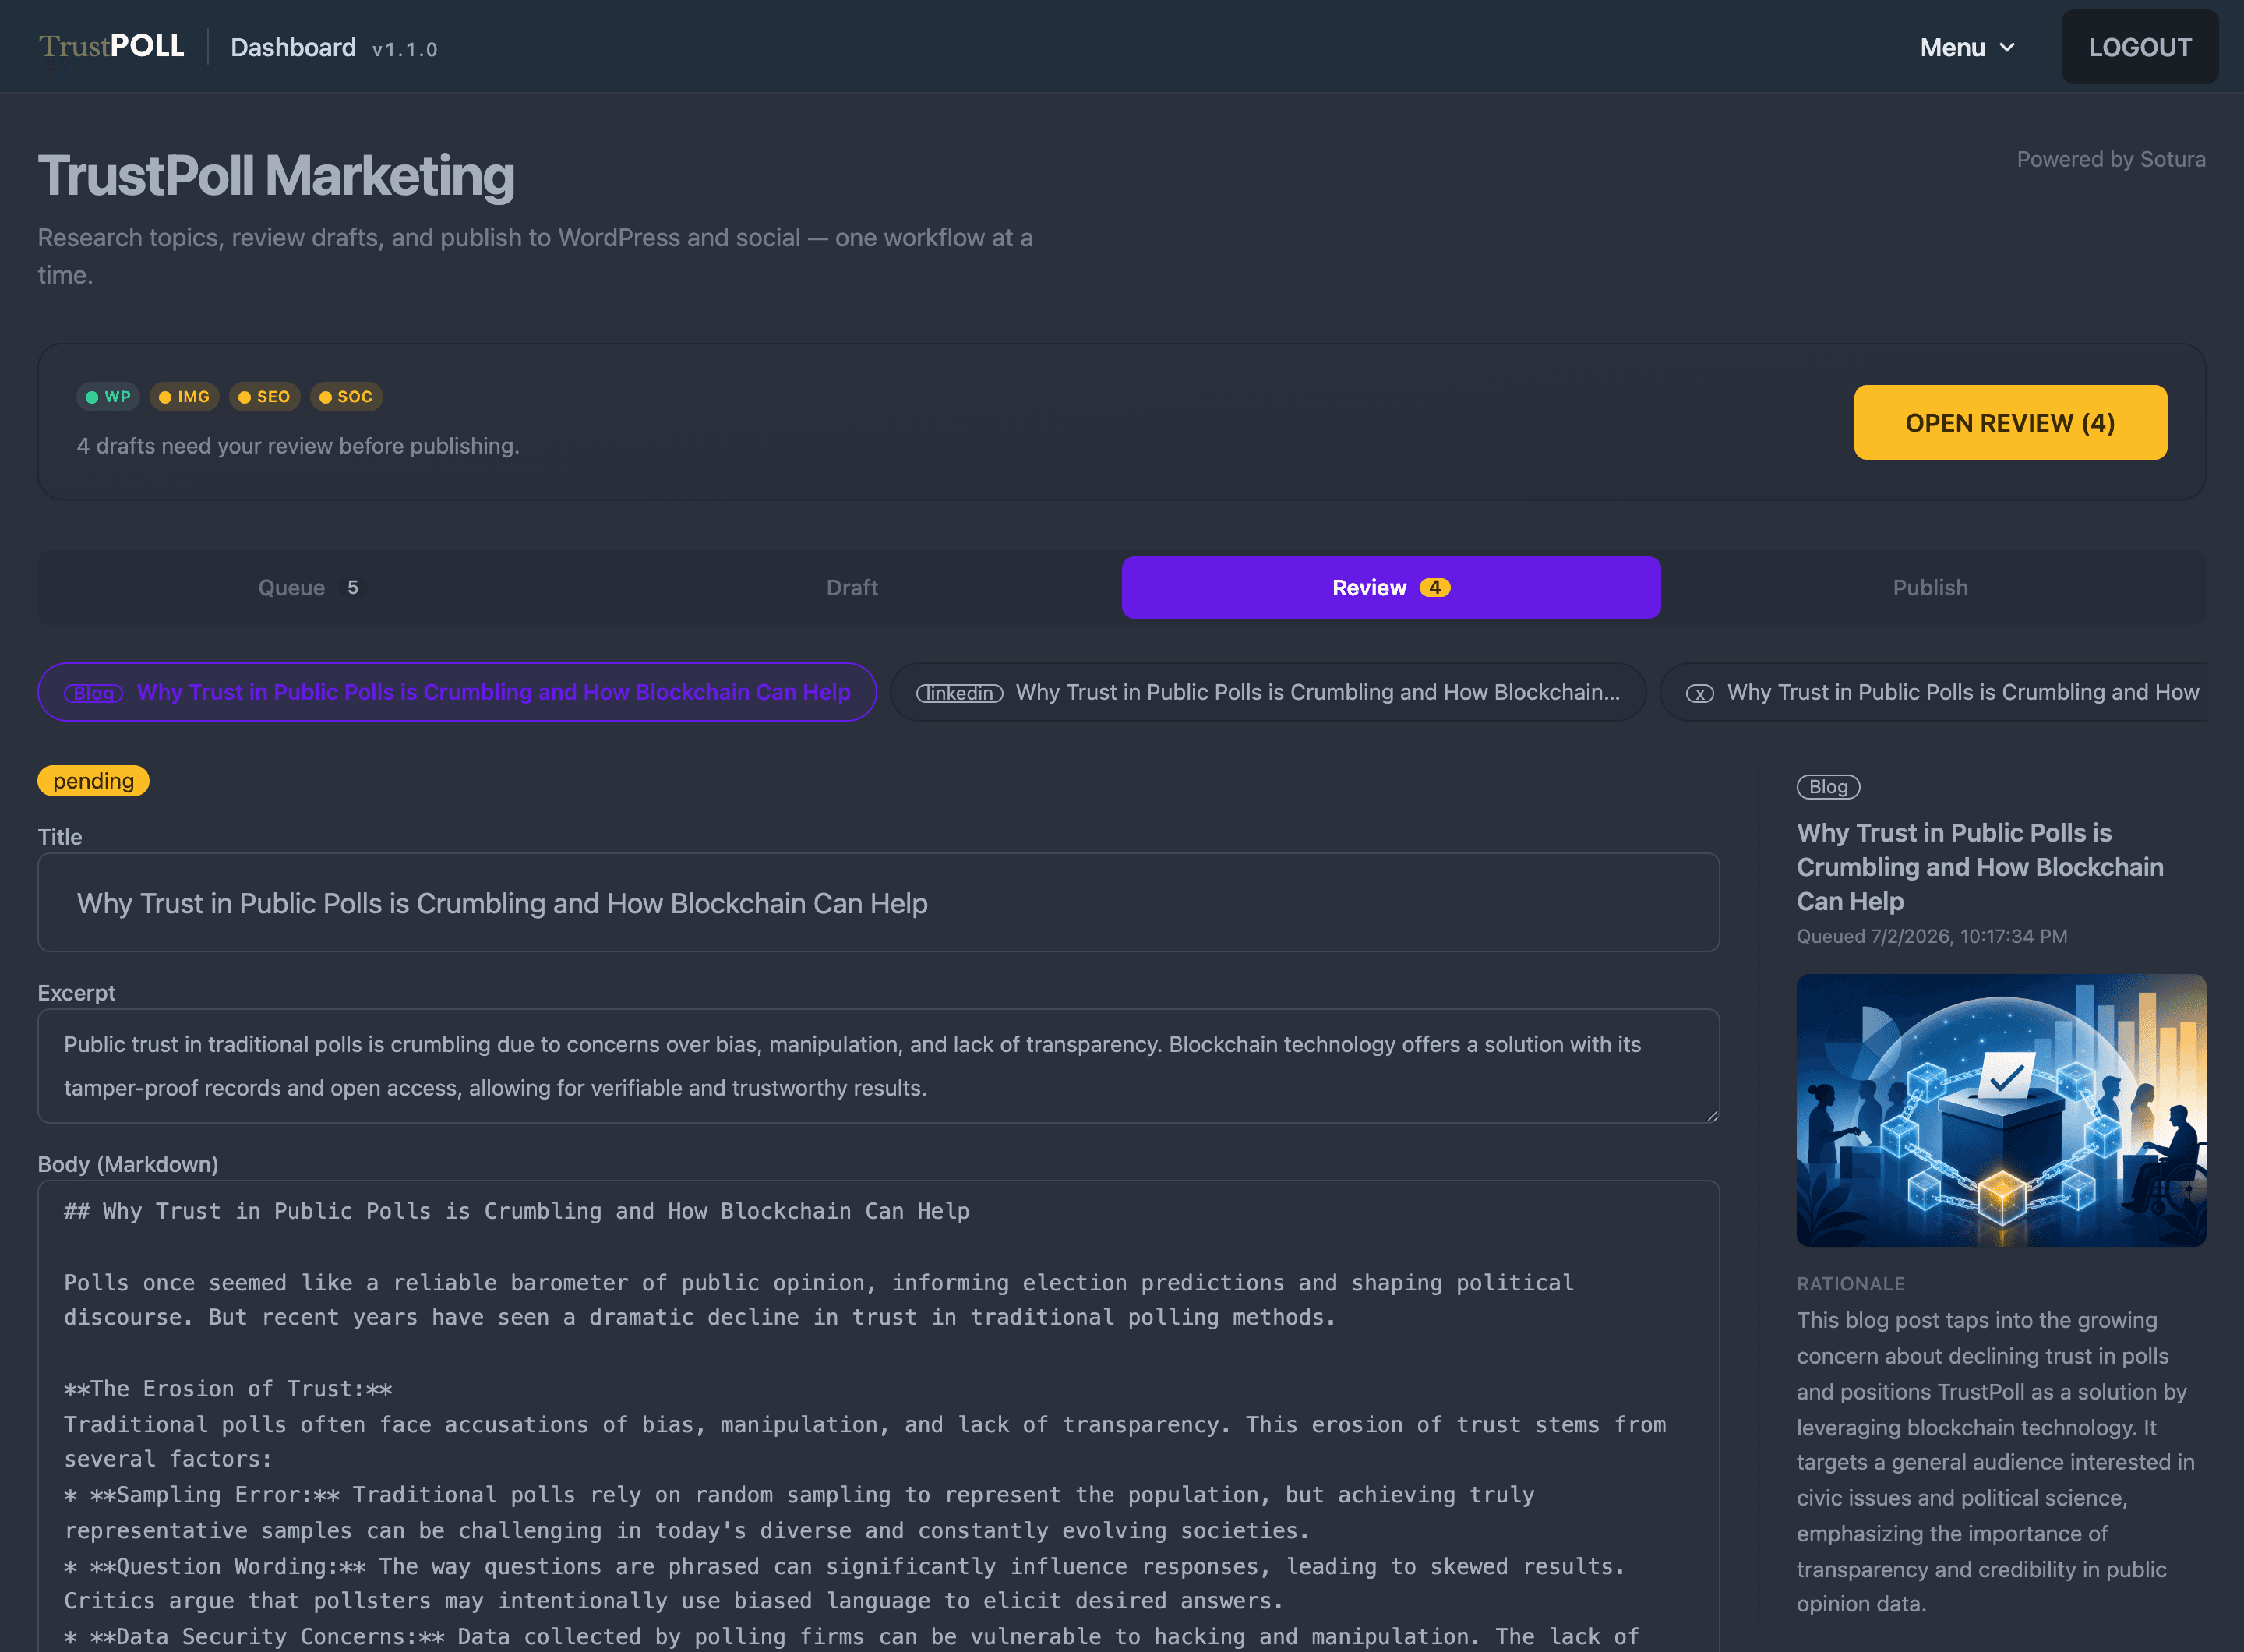Viewport: 2244px width, 1652px height.
Task: Click into the Title input field
Action: 878,903
